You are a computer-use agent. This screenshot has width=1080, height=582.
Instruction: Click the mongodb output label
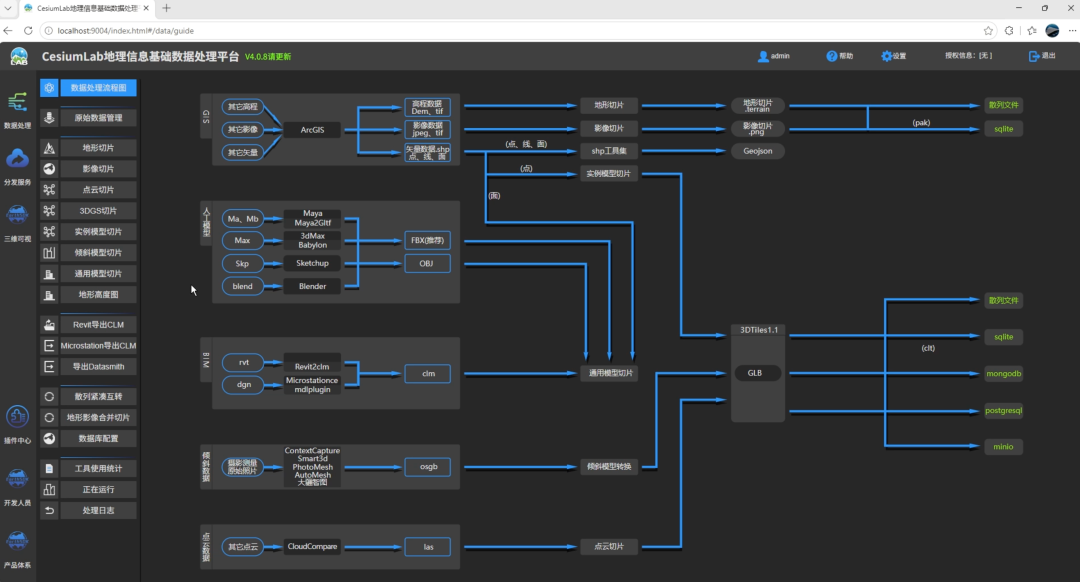[x=1004, y=373]
